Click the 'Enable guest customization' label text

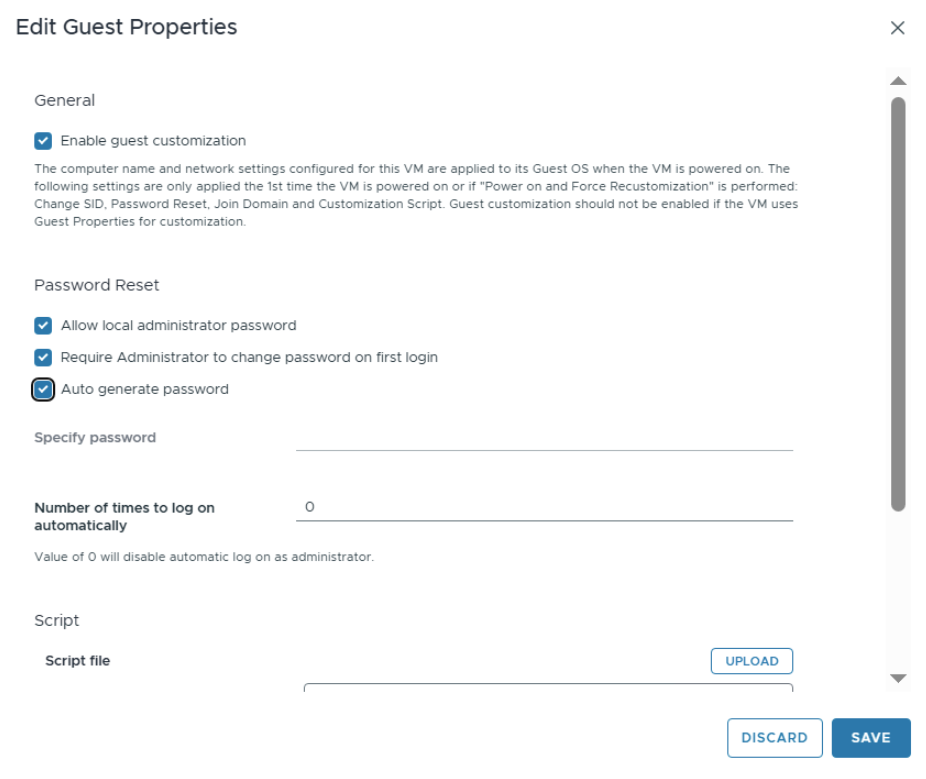(x=153, y=141)
